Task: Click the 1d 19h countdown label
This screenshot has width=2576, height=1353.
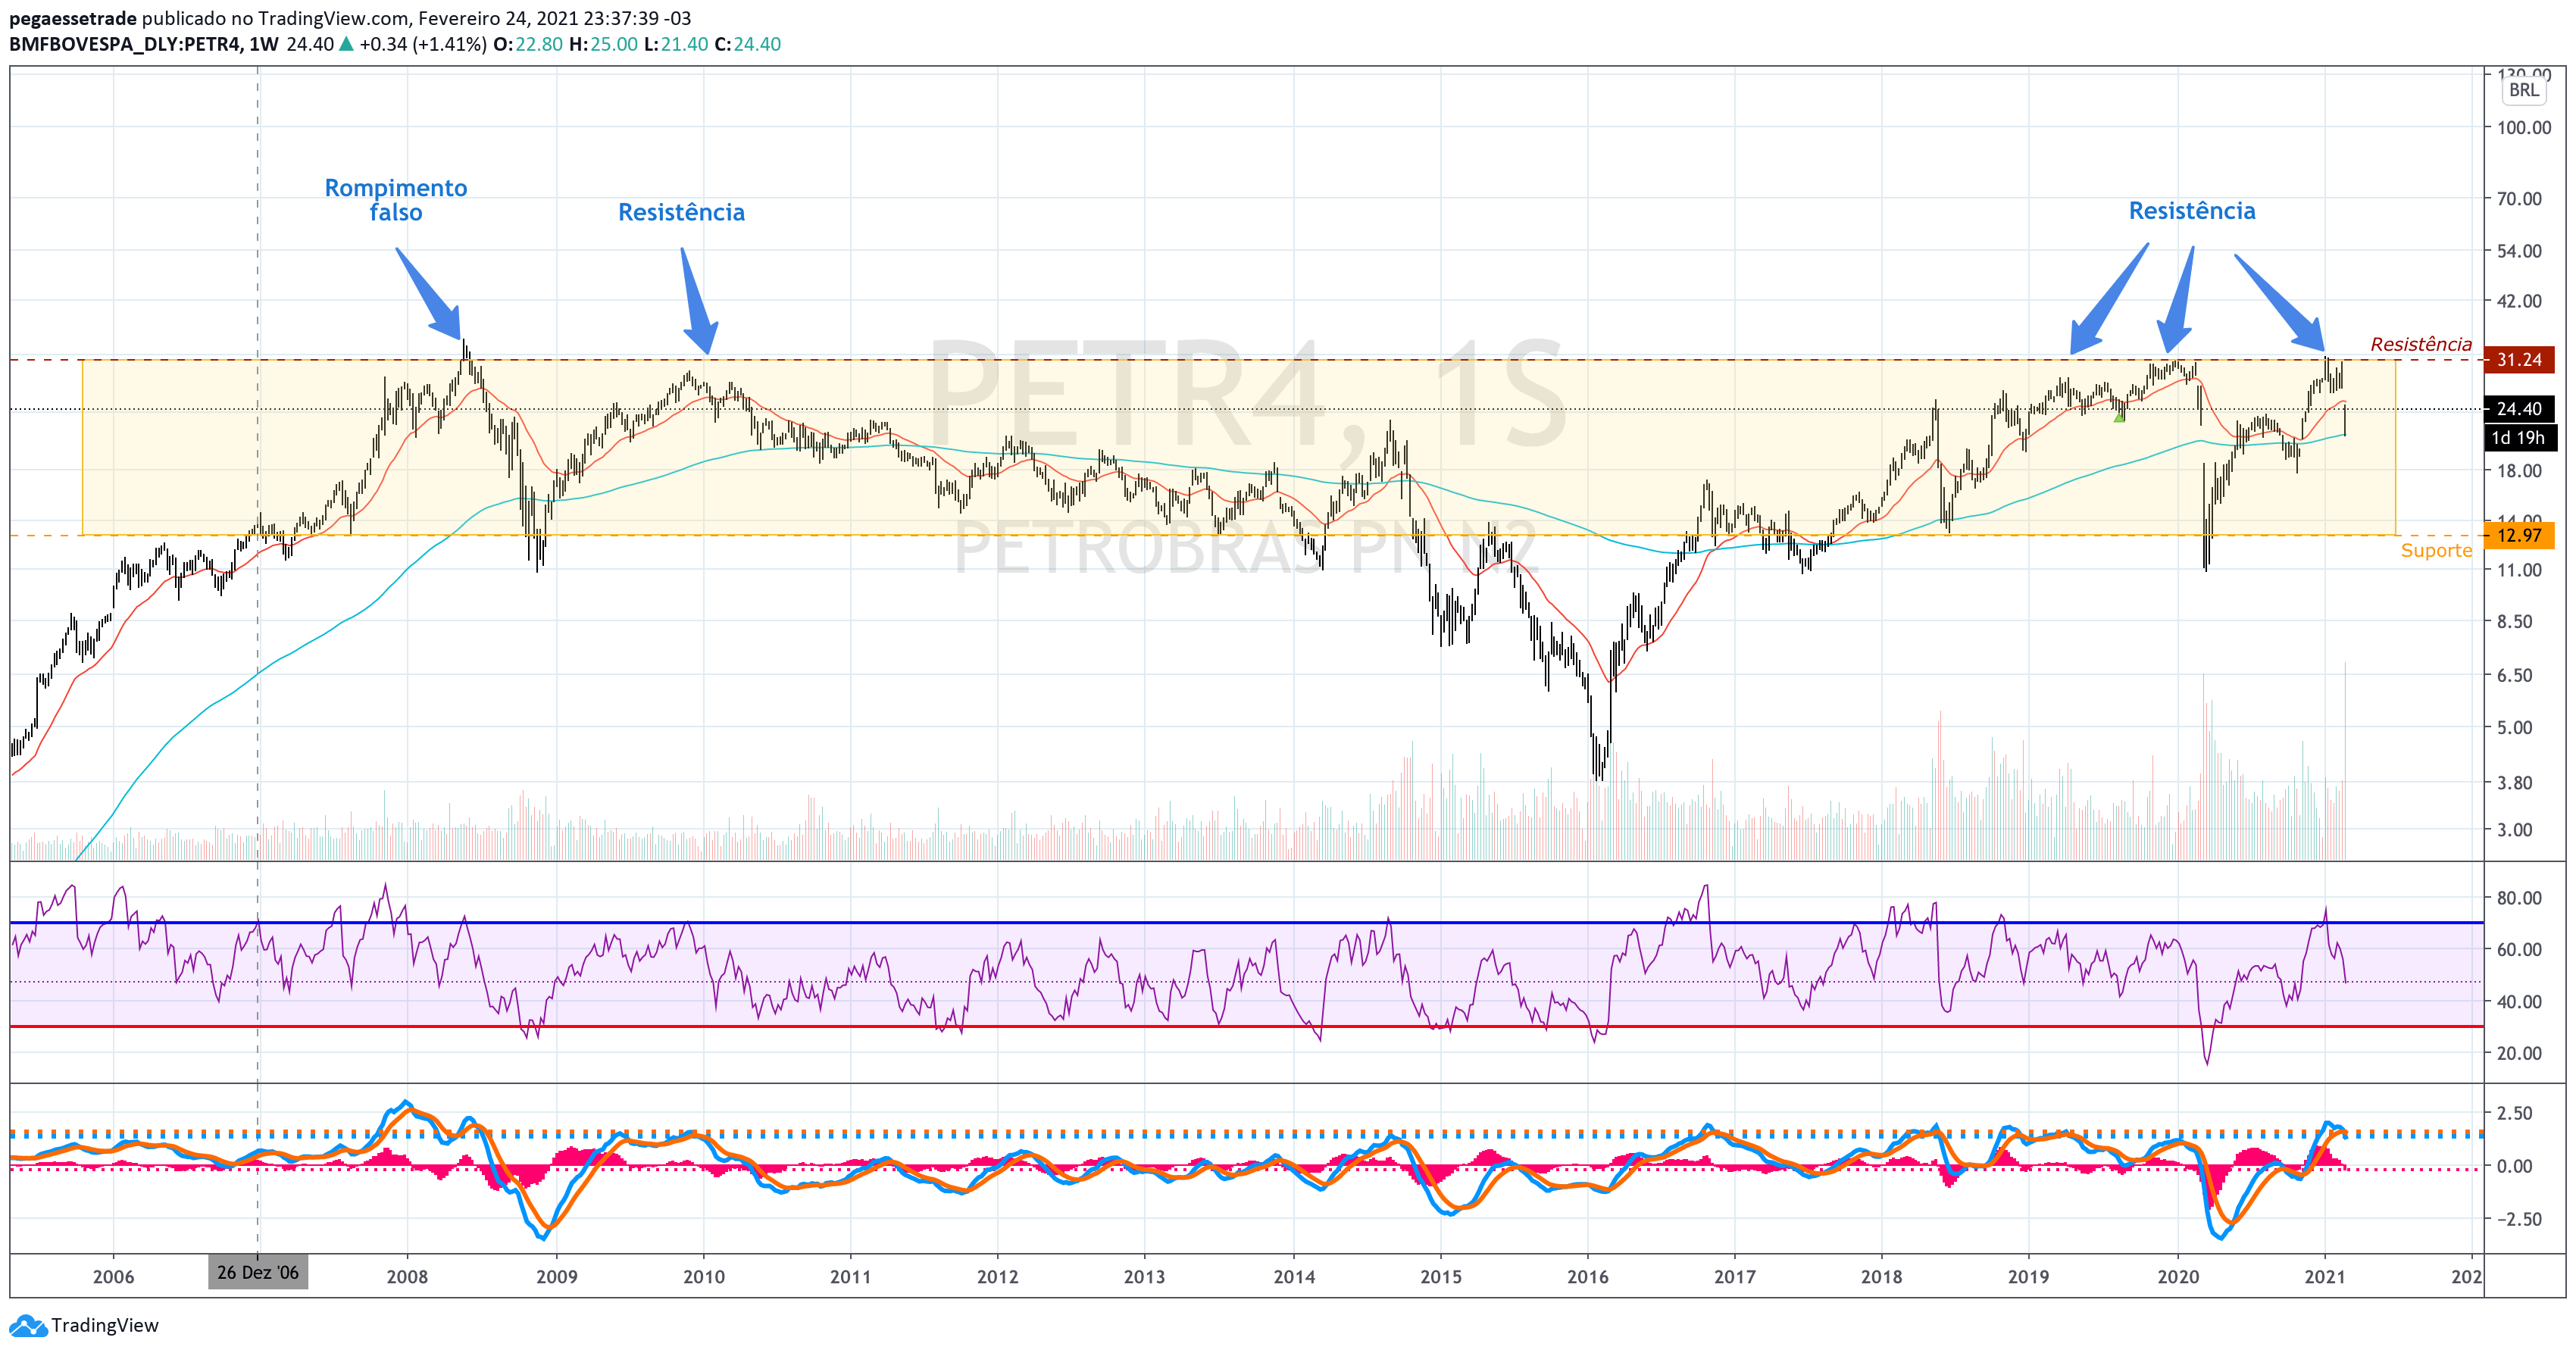Action: [x=2519, y=438]
